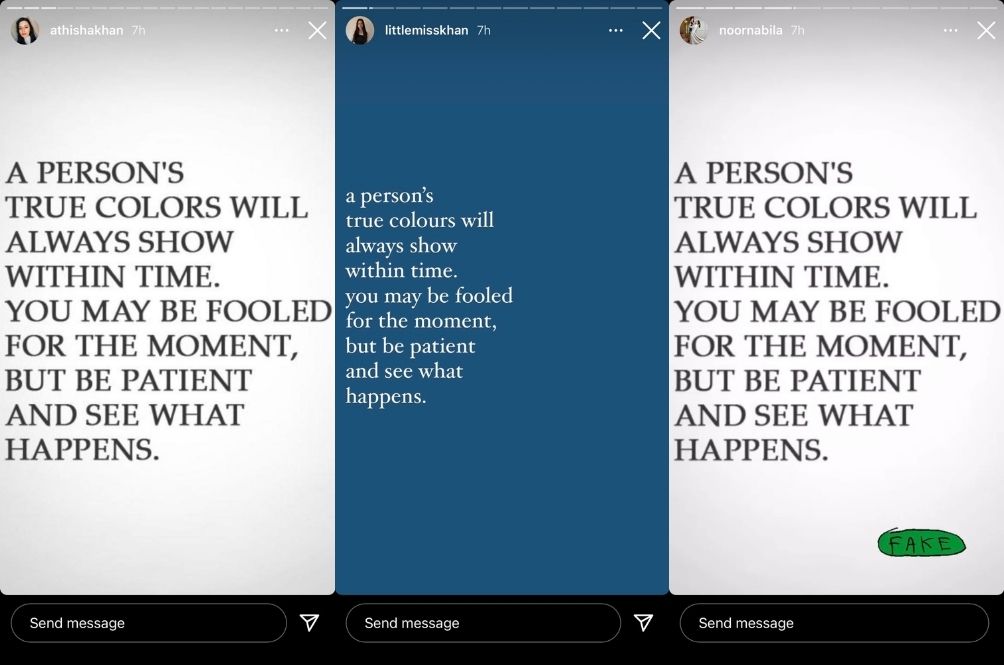Click story progress bar on littlemisskhan's story
Viewport: 1004px width, 665px height.
(x=502, y=8)
